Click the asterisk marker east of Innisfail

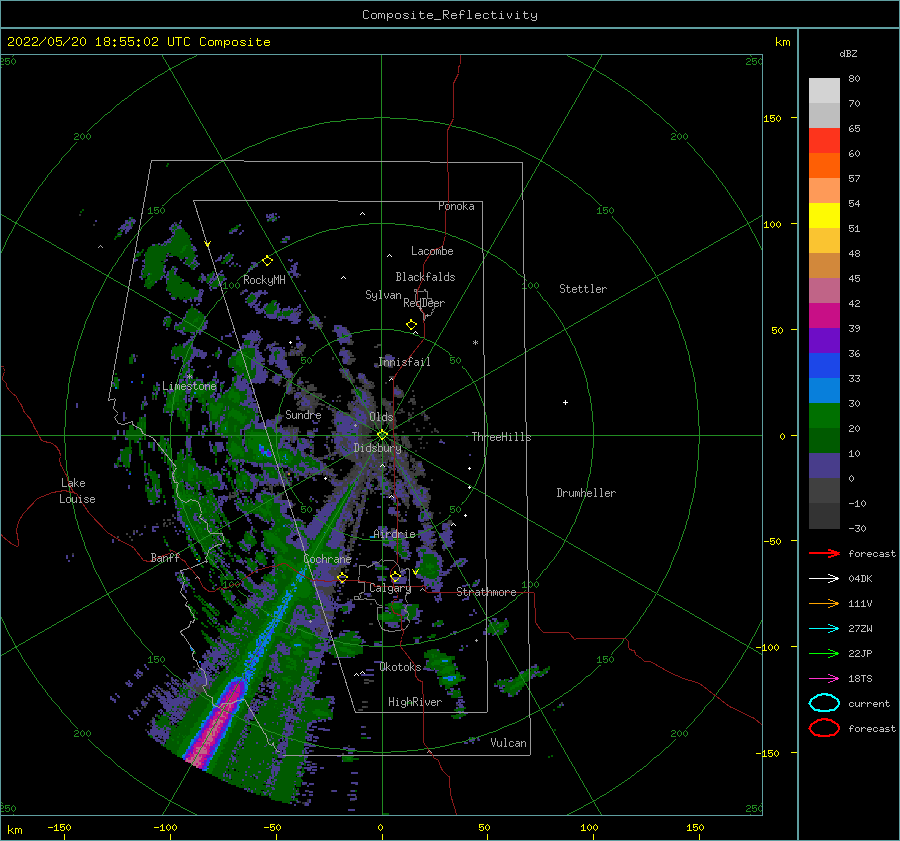(475, 343)
